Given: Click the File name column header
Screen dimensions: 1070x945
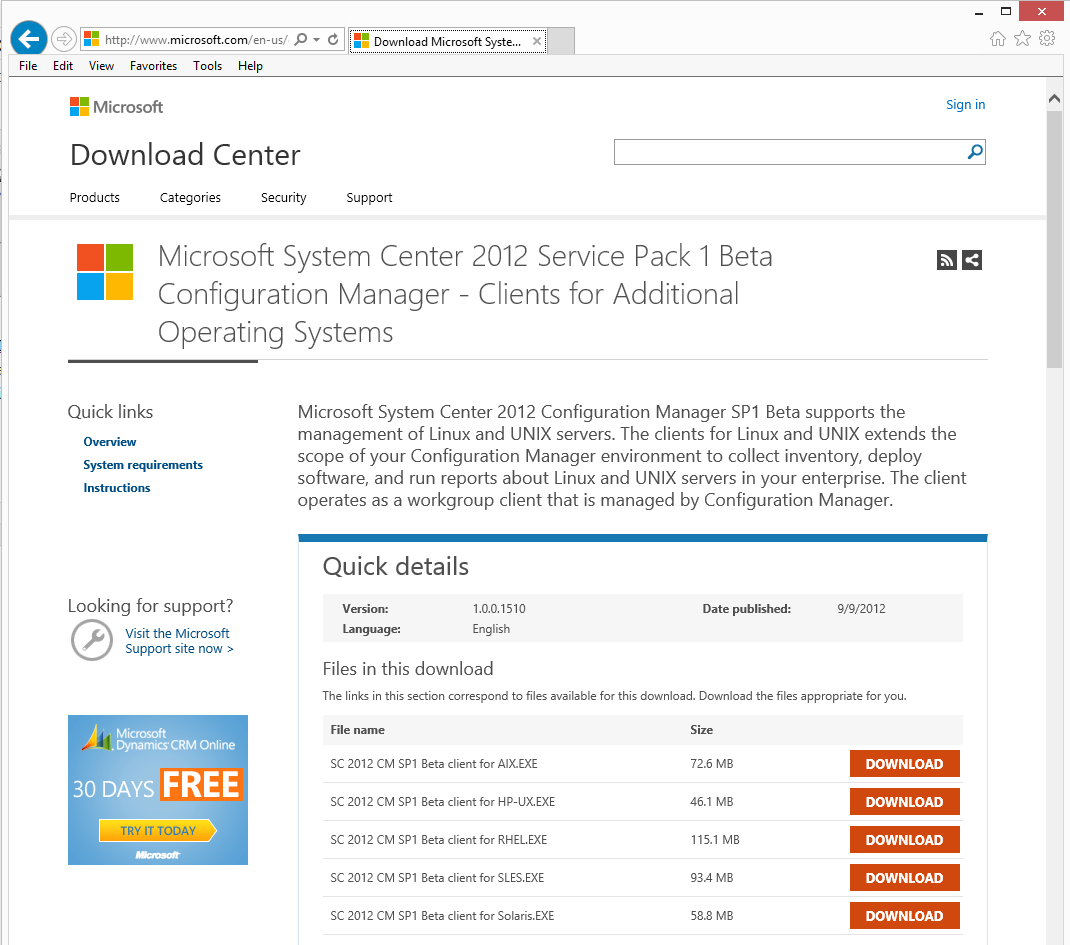Looking at the screenshot, I should point(358,730).
